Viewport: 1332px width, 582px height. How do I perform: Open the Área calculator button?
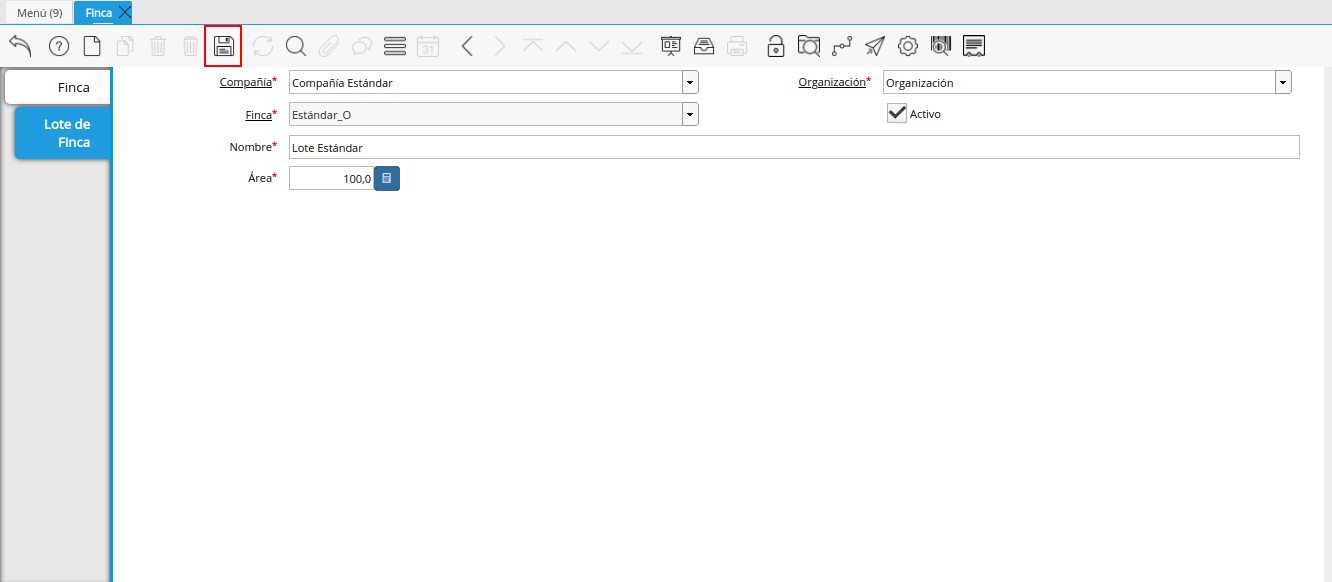tap(387, 179)
